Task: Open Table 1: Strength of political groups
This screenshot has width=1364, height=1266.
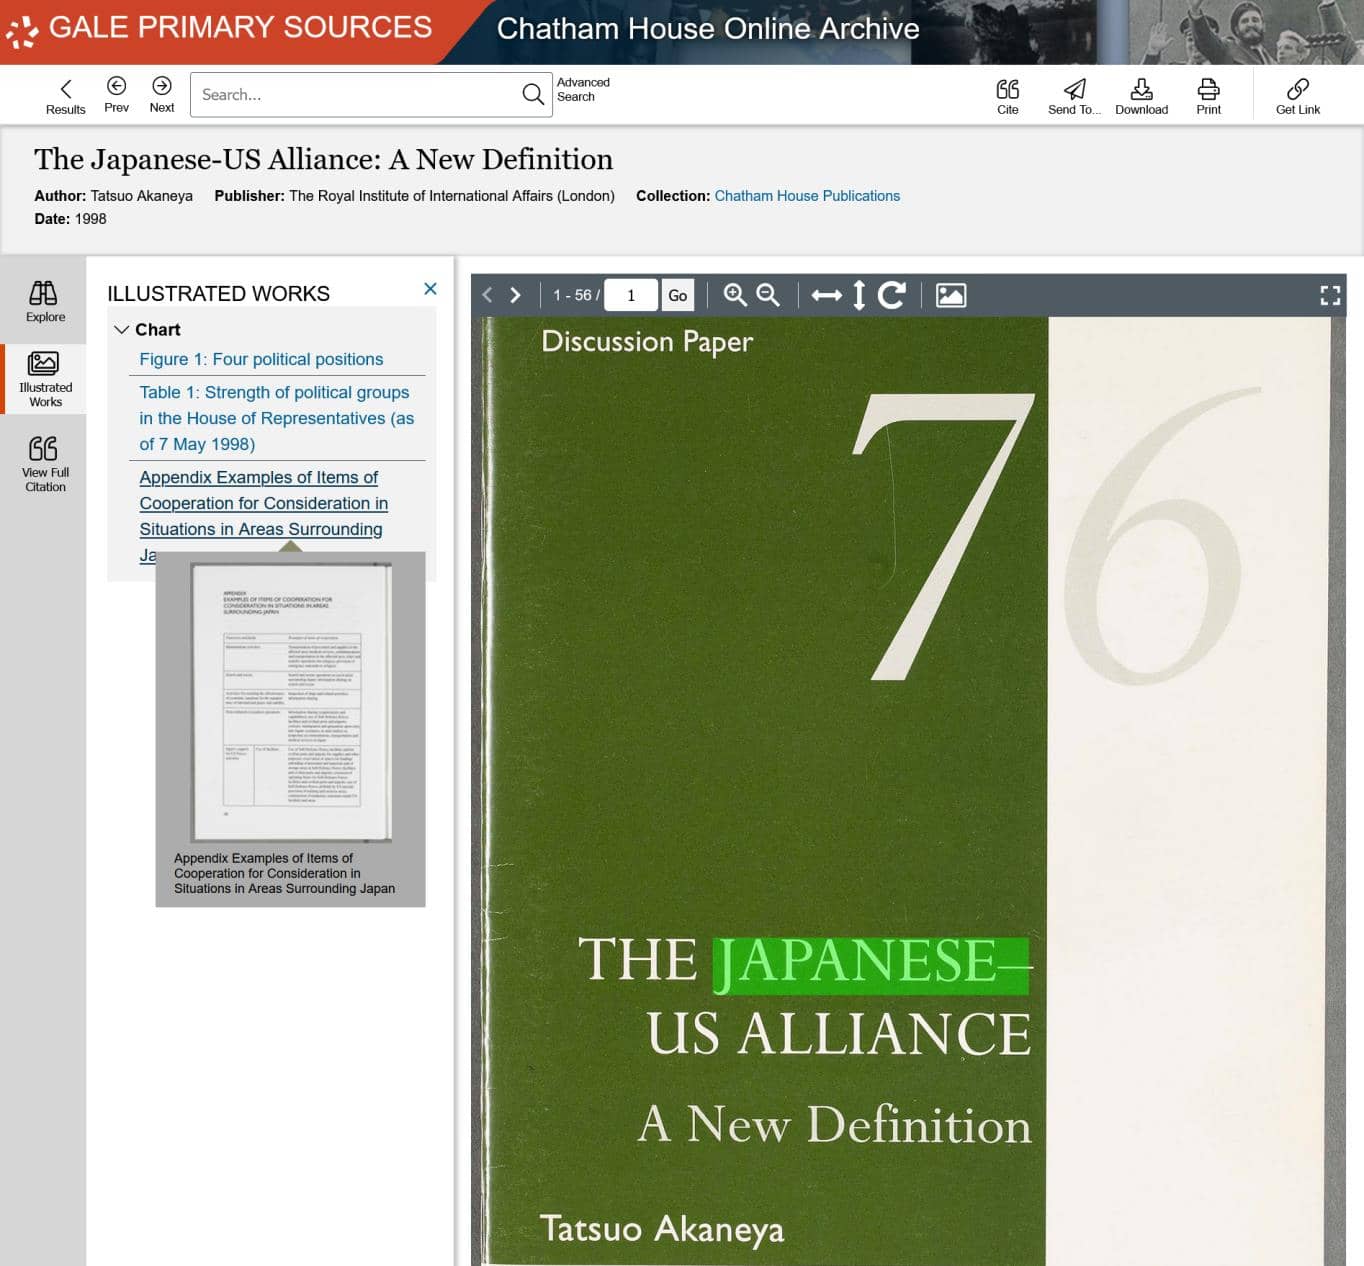Action: point(277,418)
